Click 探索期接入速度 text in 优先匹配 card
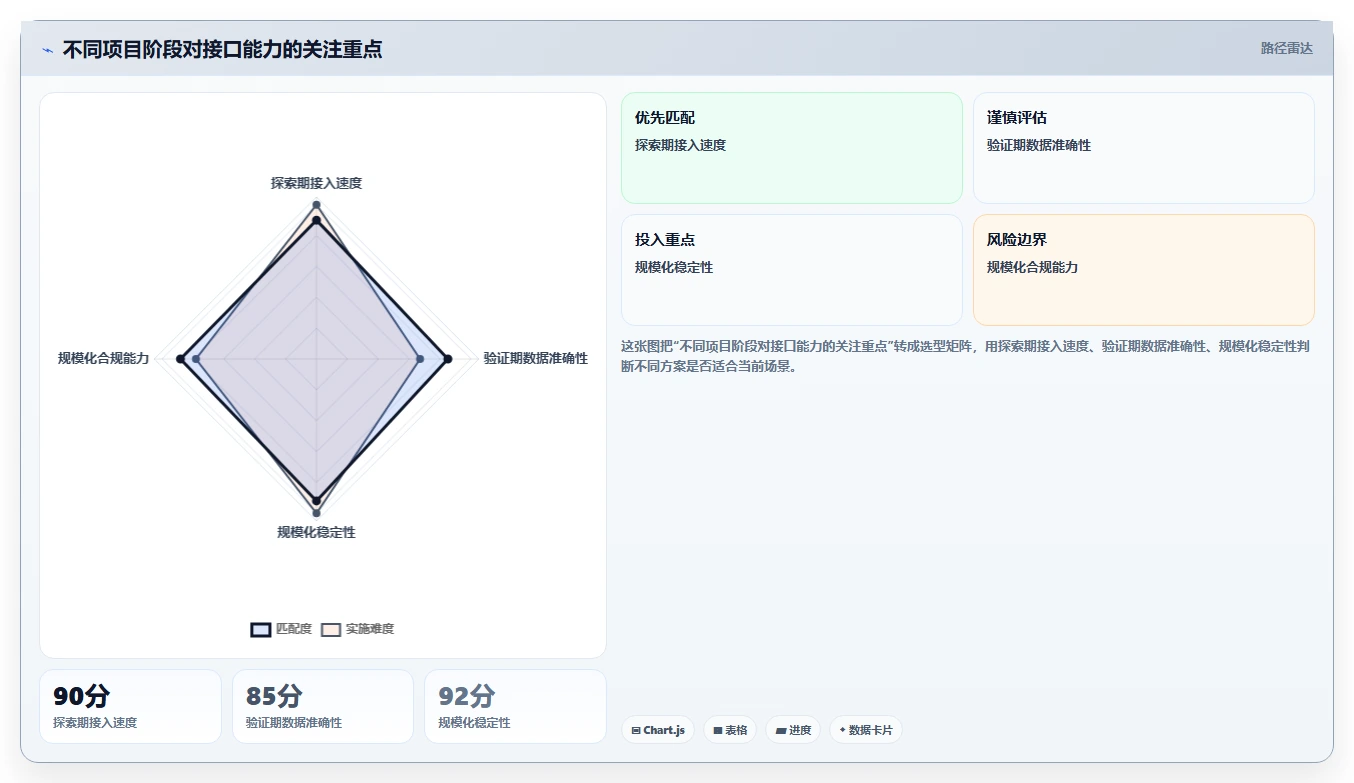1354x783 pixels. pos(680,145)
